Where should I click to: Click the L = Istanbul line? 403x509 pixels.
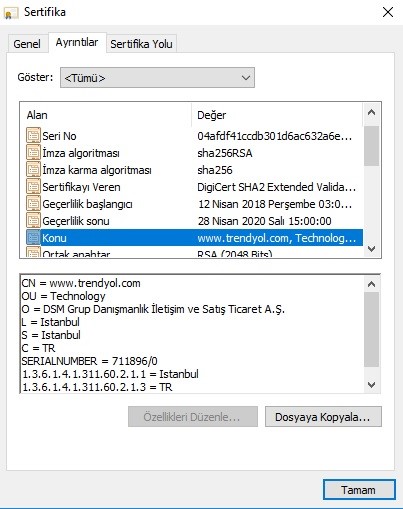[50, 322]
